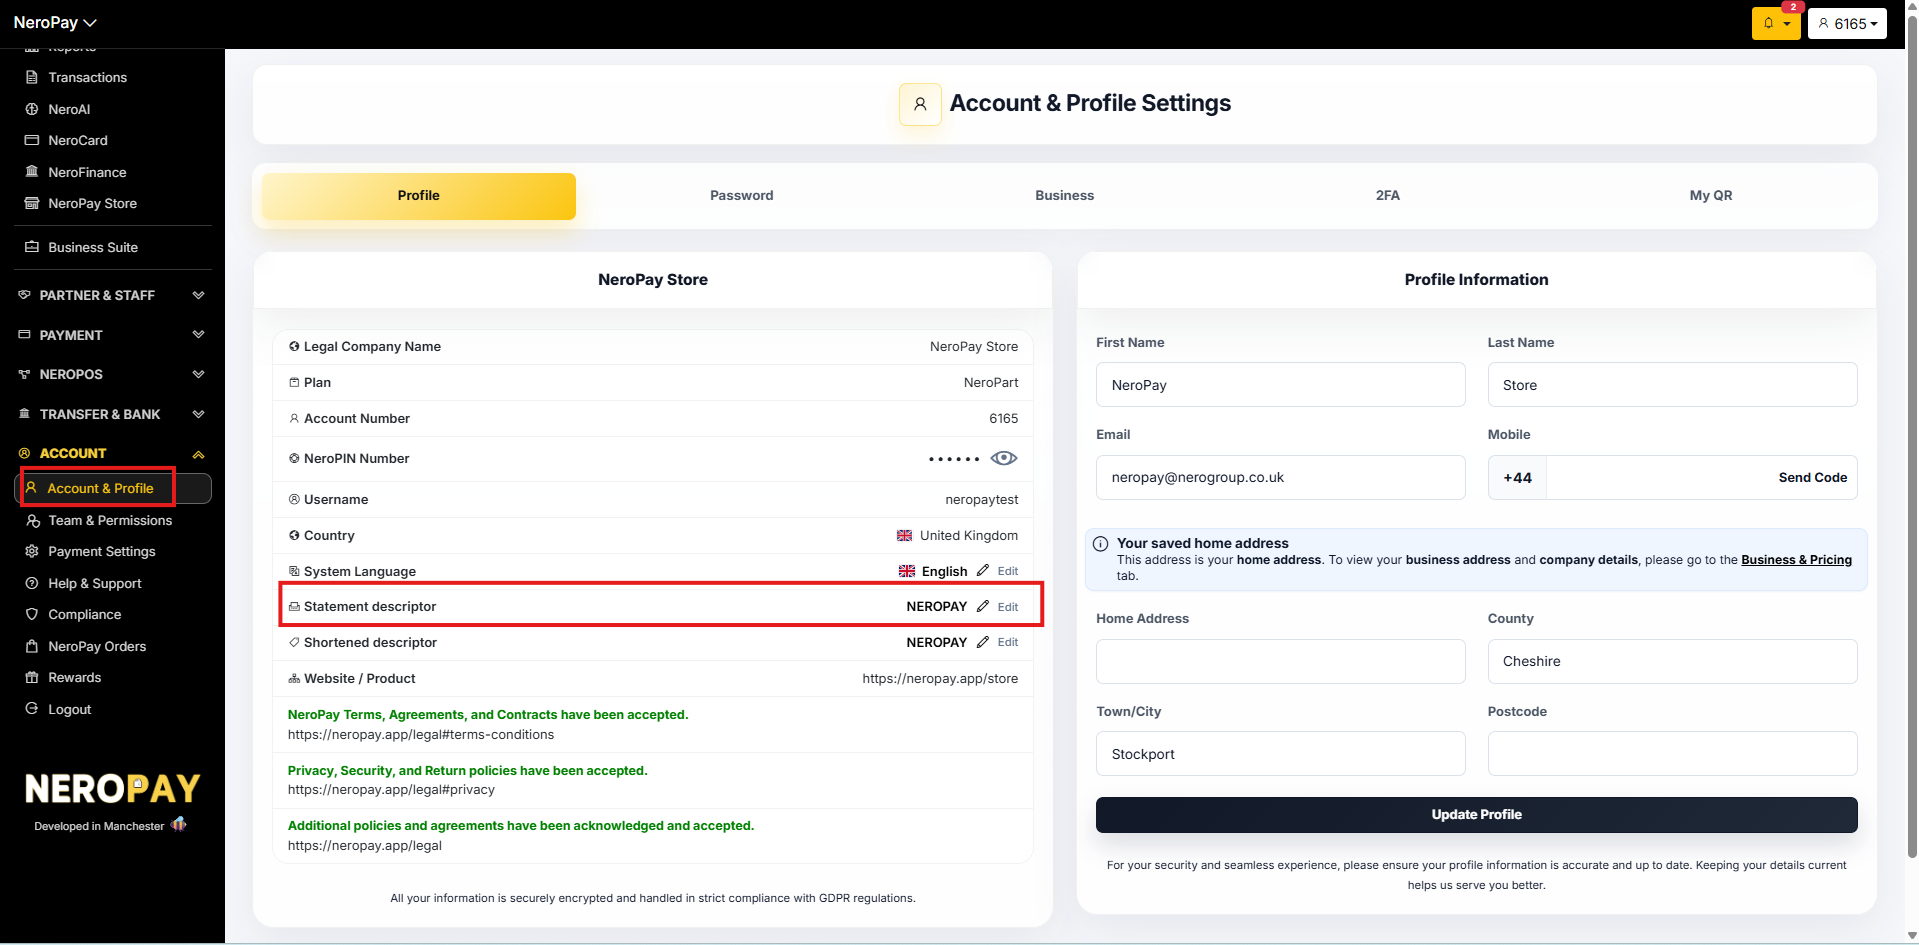Click the Team & Permissions icon
Screen dimensions: 1919x945
click(33, 520)
